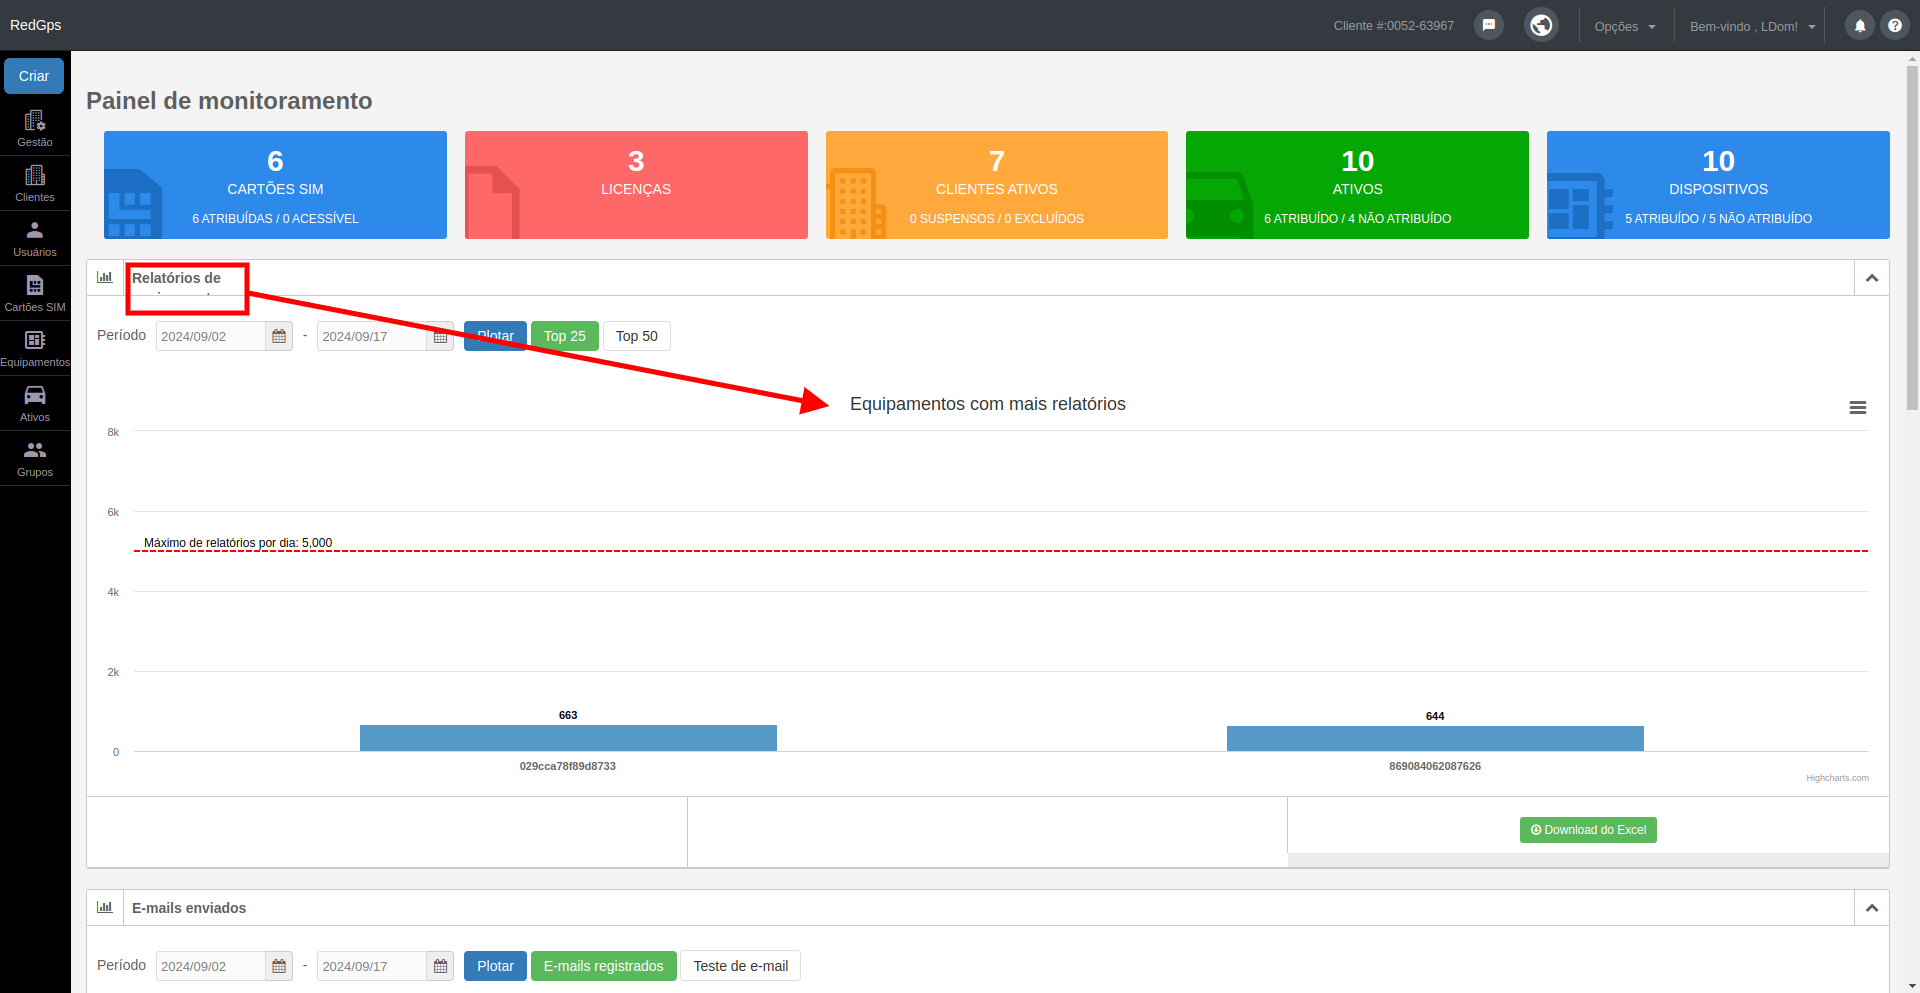This screenshot has width=1920, height=993.
Task: Collapse the E-mails enviados panel
Action: [1872, 908]
